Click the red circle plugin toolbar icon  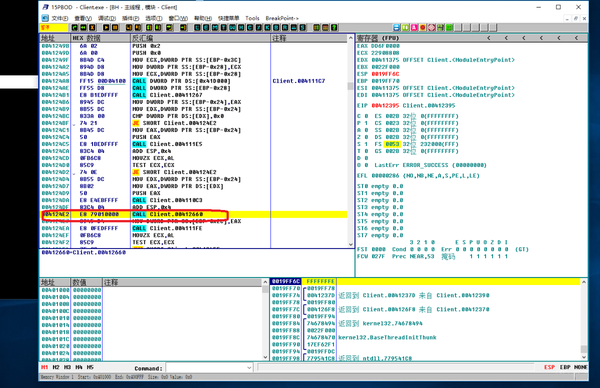[423, 28]
